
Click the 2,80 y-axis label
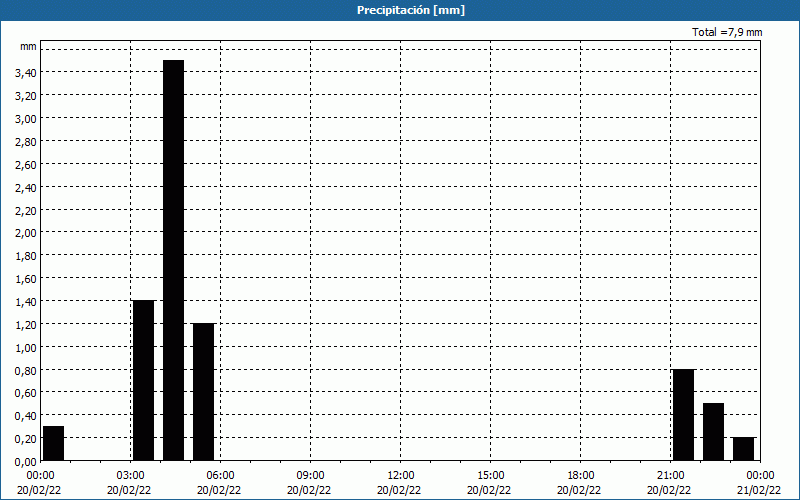click(26, 142)
